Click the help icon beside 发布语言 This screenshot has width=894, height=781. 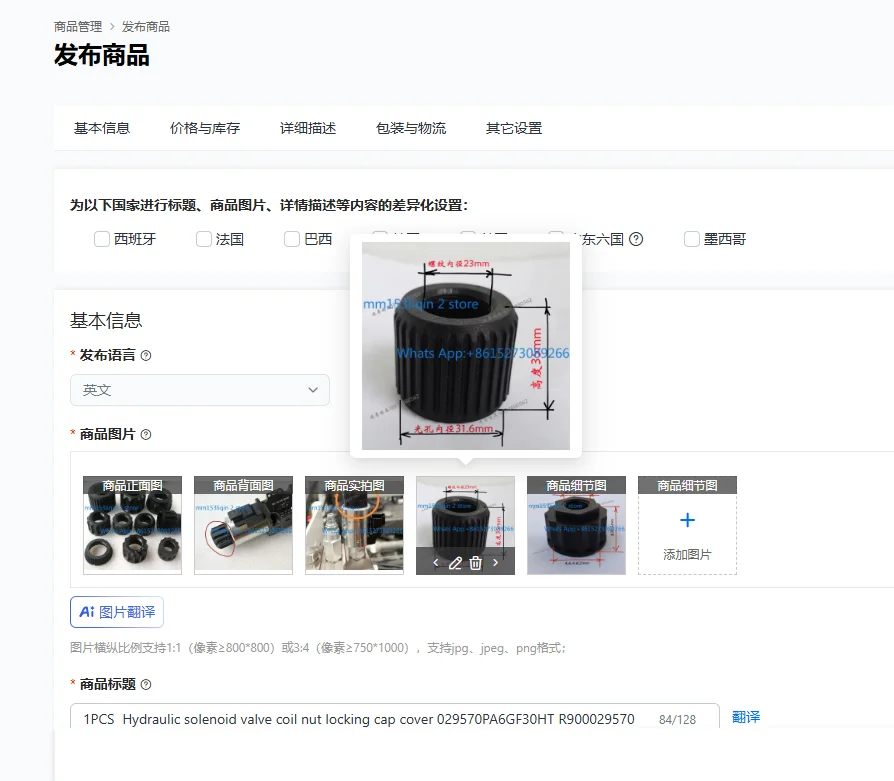(146, 356)
